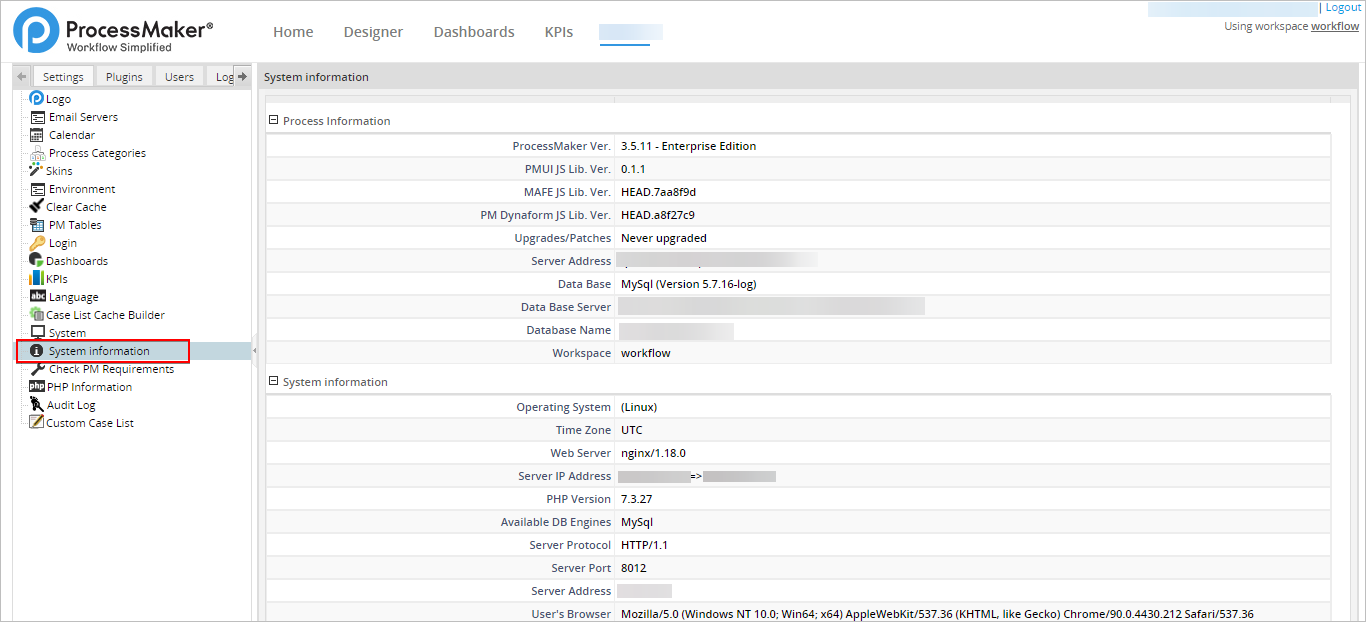Image resolution: width=1366 pixels, height=622 pixels.
Task: Click the Logo icon in settings list
Action: pyautogui.click(x=37, y=99)
